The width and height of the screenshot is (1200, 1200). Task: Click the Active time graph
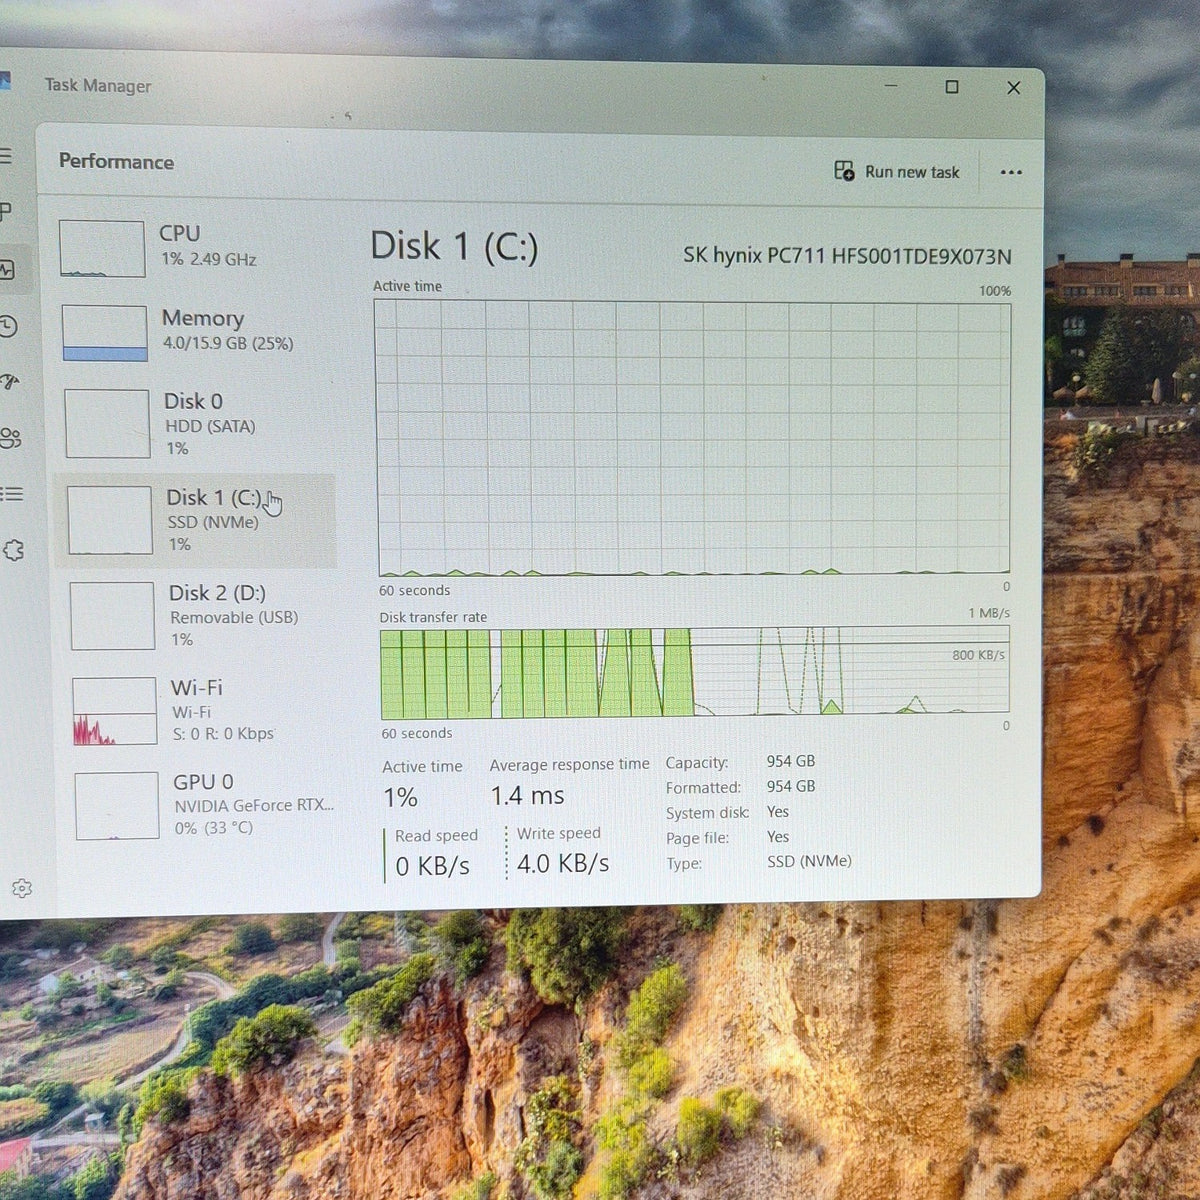(x=693, y=438)
